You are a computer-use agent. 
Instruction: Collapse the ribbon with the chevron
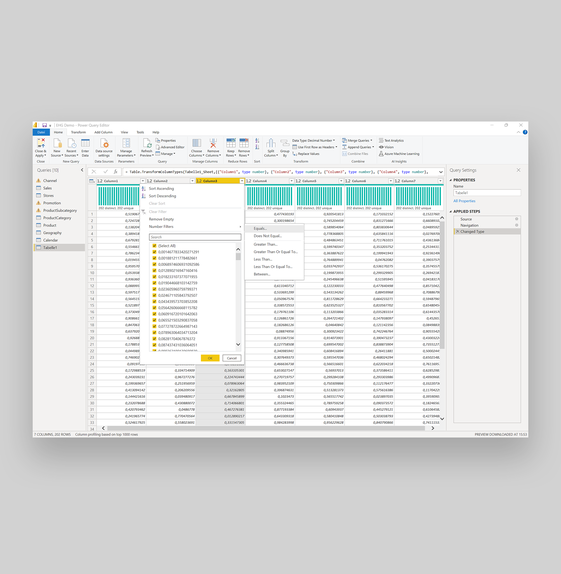point(519,132)
